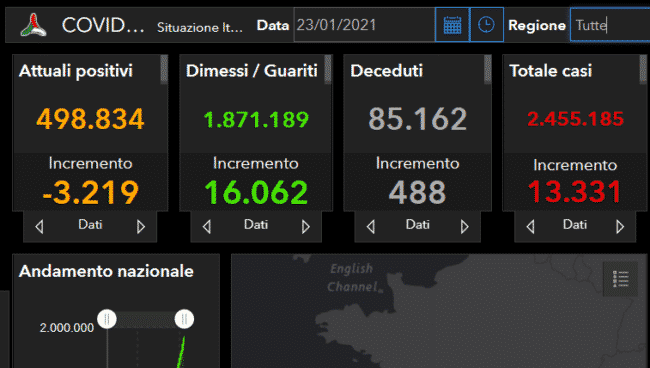Image resolution: width=650 pixels, height=368 pixels.
Task: Click the 13.331 increment value
Action: pos(575,192)
